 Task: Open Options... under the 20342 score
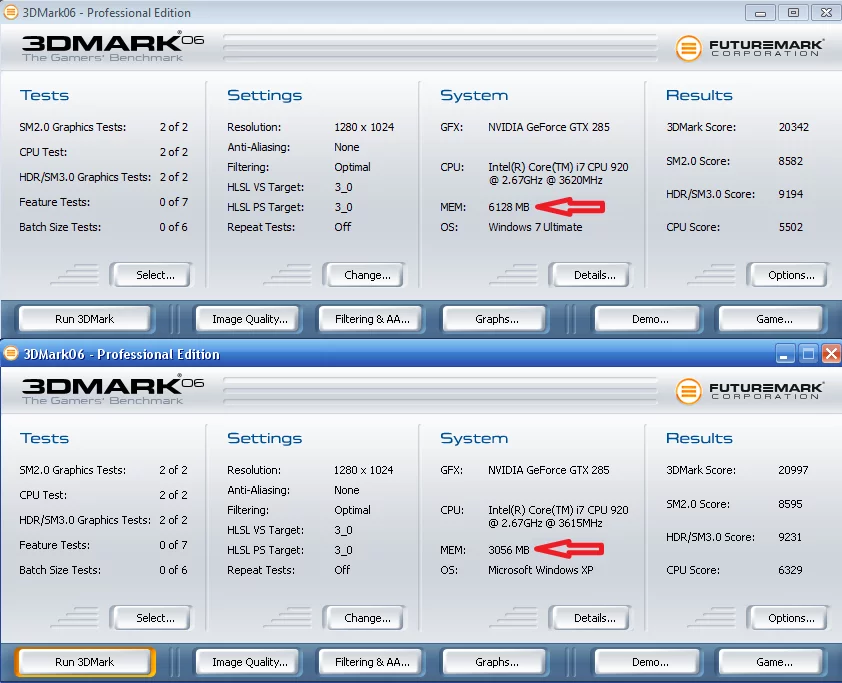[788, 275]
